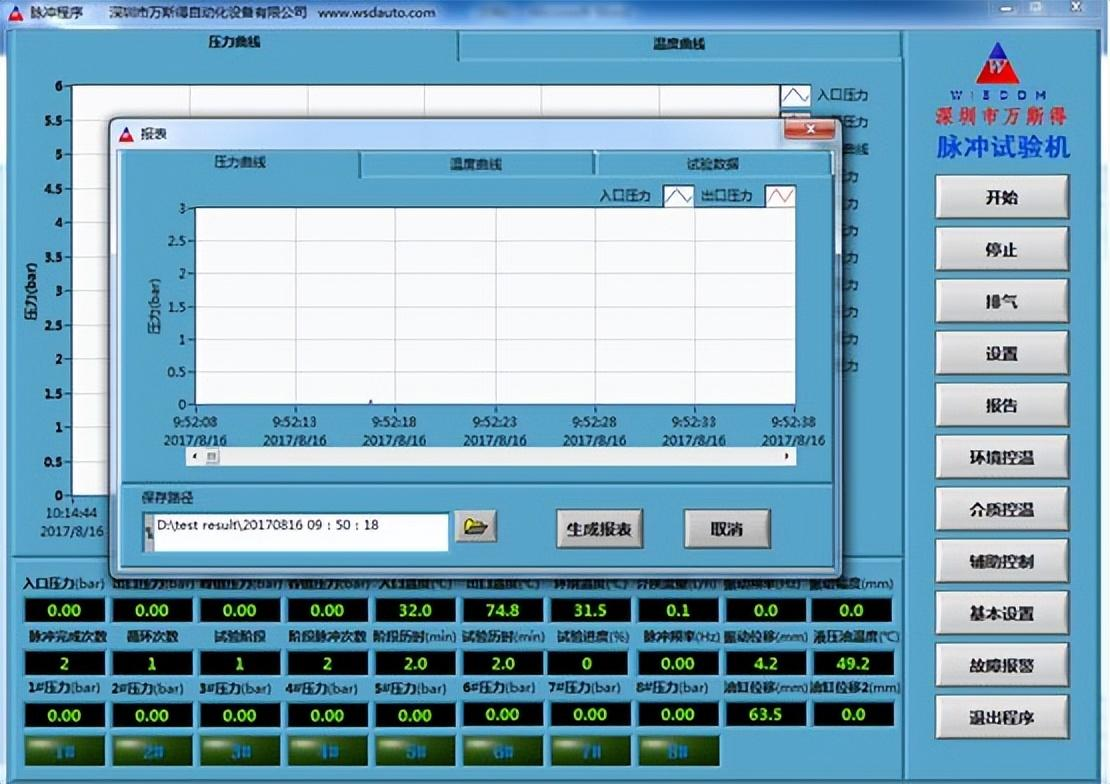Viewport: 1110px width, 784px height.
Task: Click the WISDOM company logo in side panel
Action: click(x=997, y=71)
